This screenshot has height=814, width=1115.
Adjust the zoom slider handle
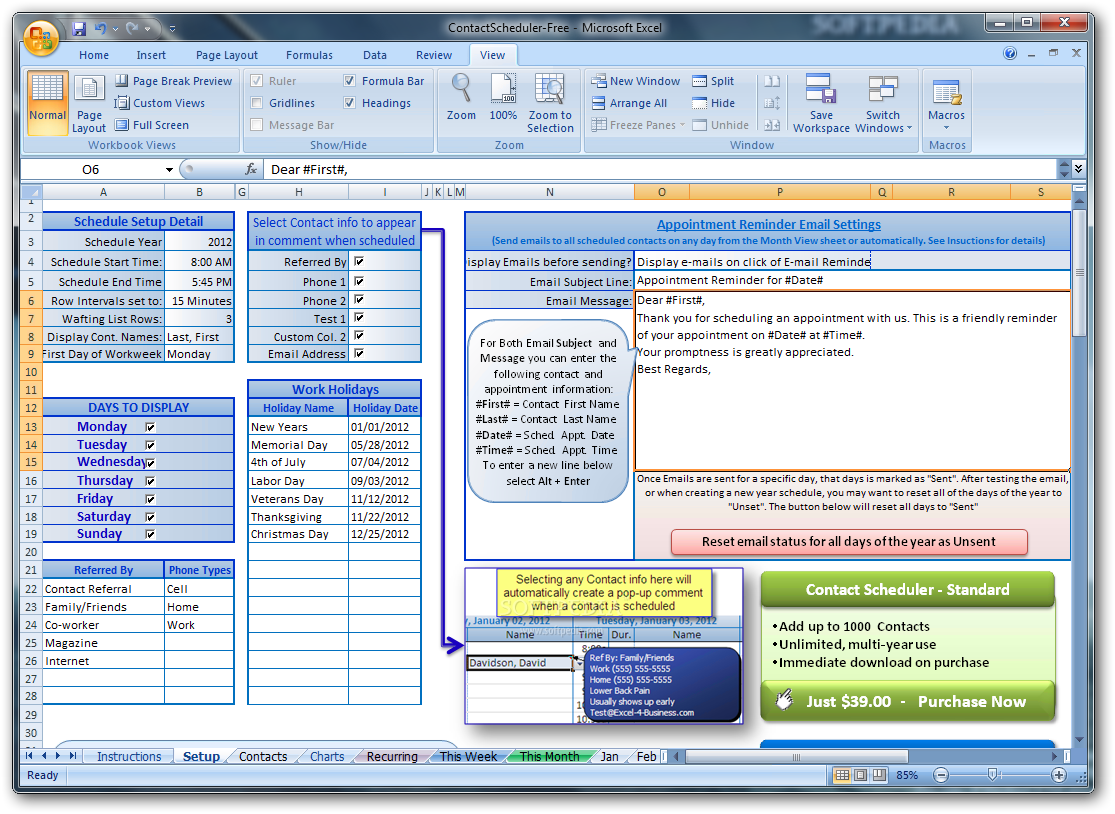(x=993, y=776)
